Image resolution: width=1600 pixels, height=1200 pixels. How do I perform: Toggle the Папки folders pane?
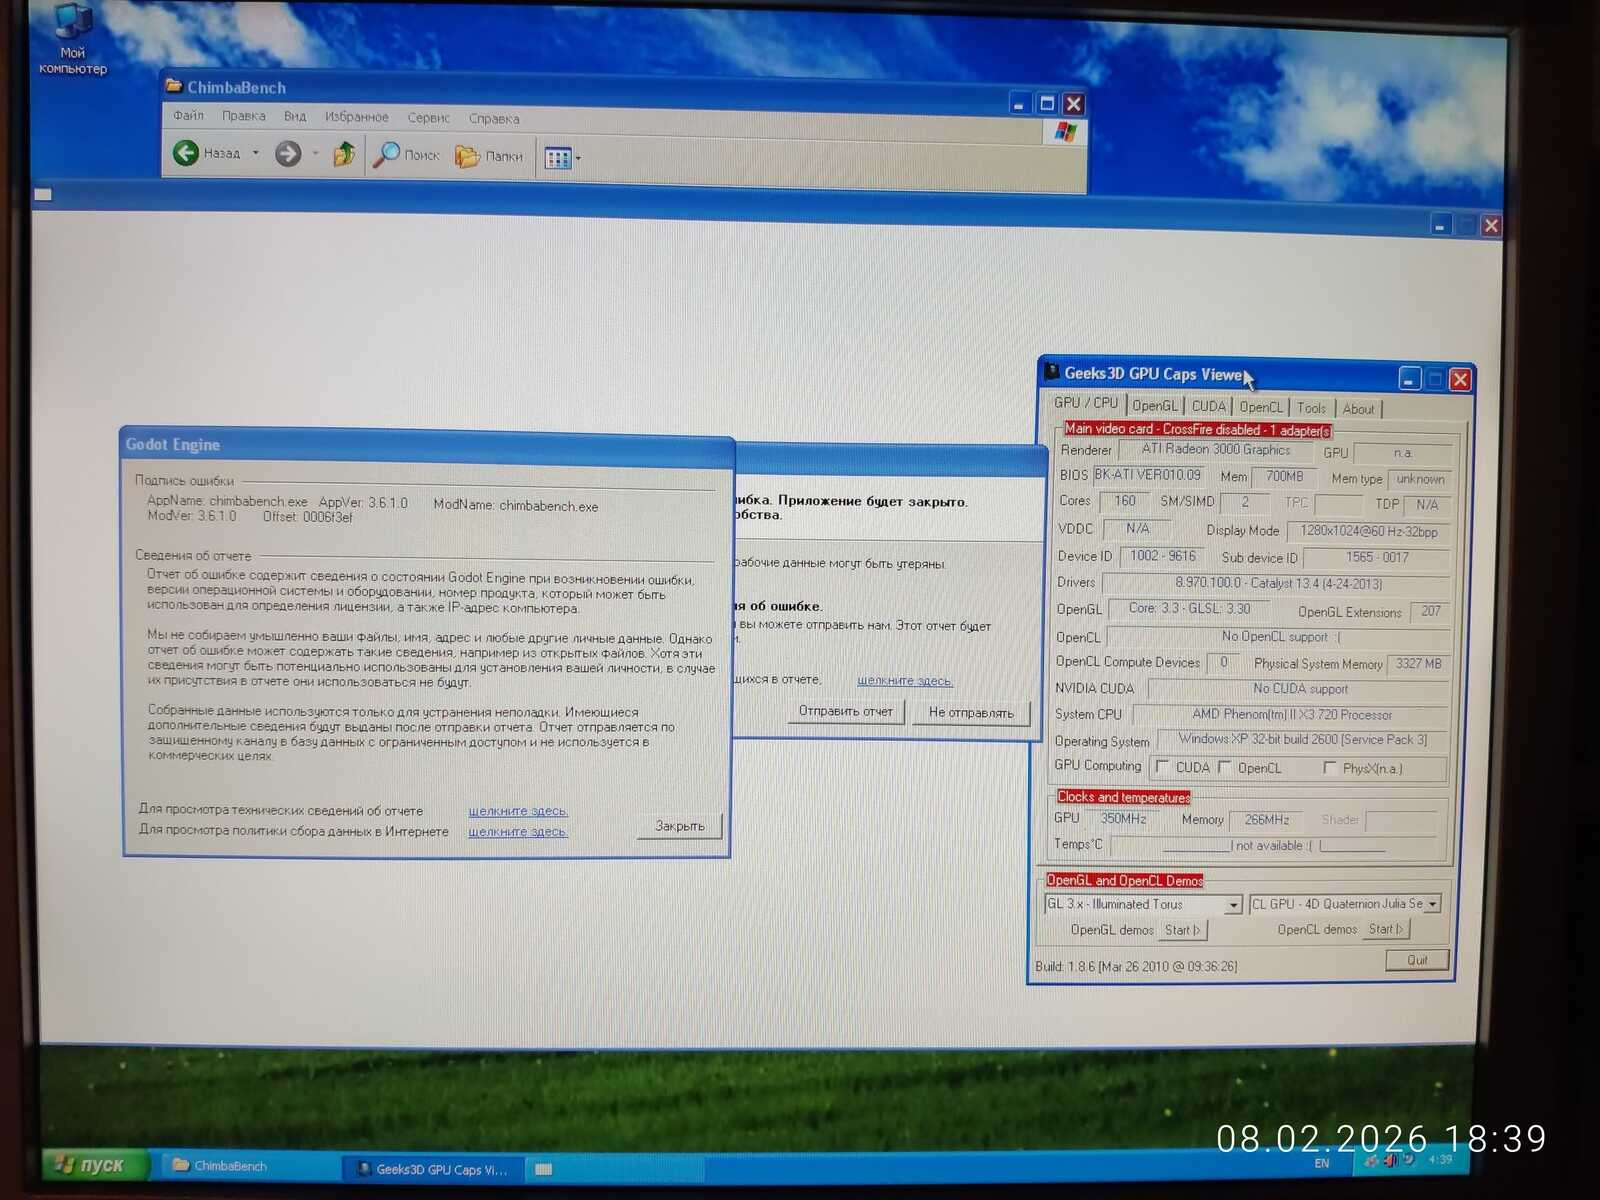point(489,156)
